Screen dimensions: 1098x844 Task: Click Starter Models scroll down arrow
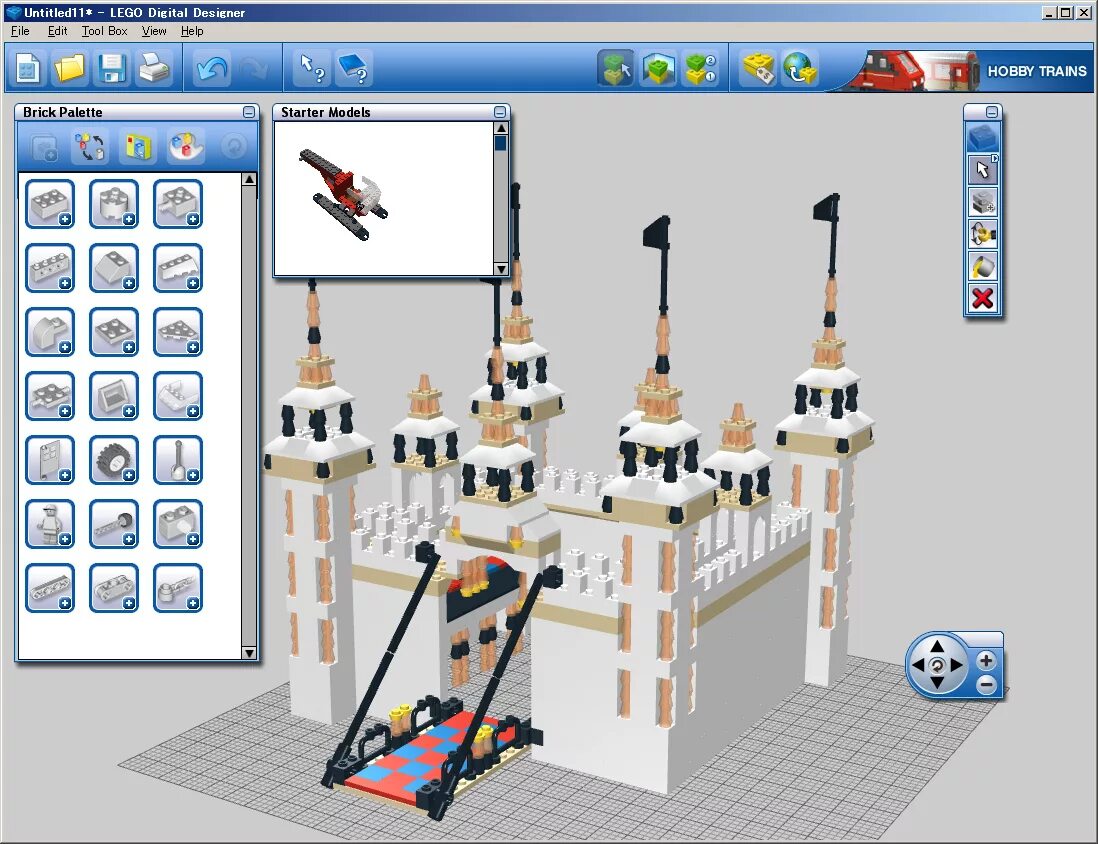501,269
